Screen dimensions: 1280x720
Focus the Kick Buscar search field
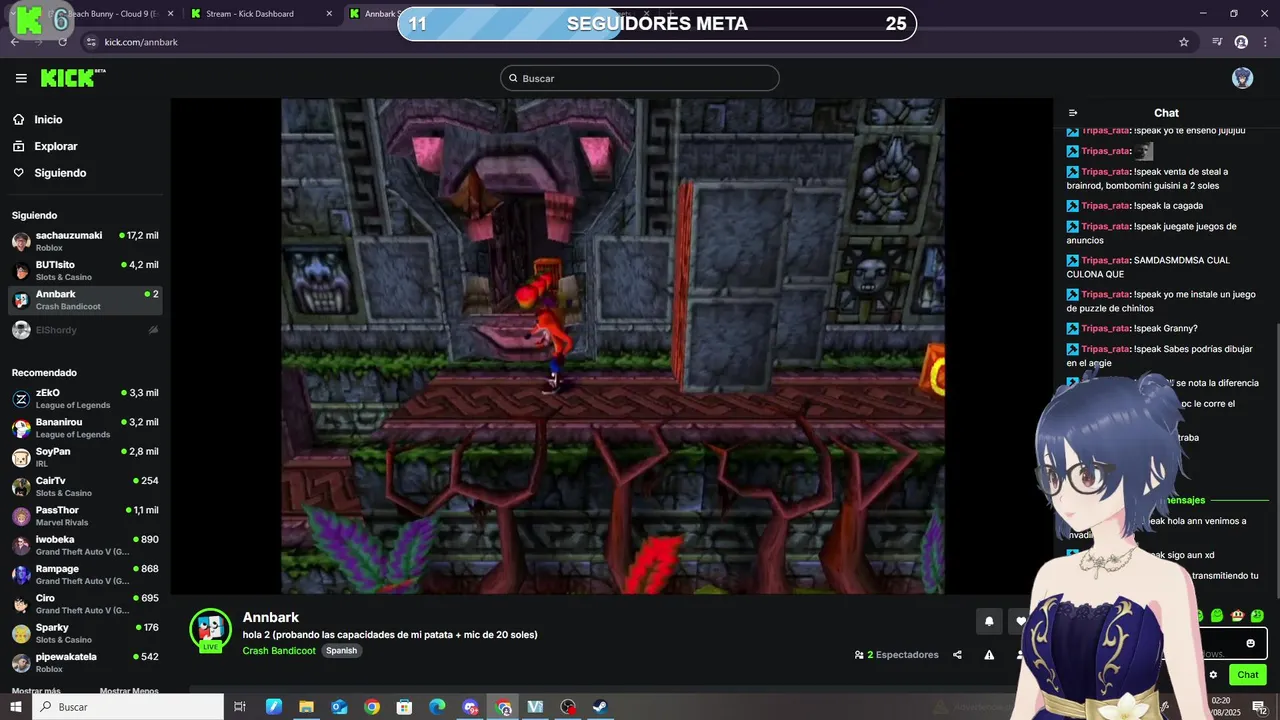tap(640, 78)
